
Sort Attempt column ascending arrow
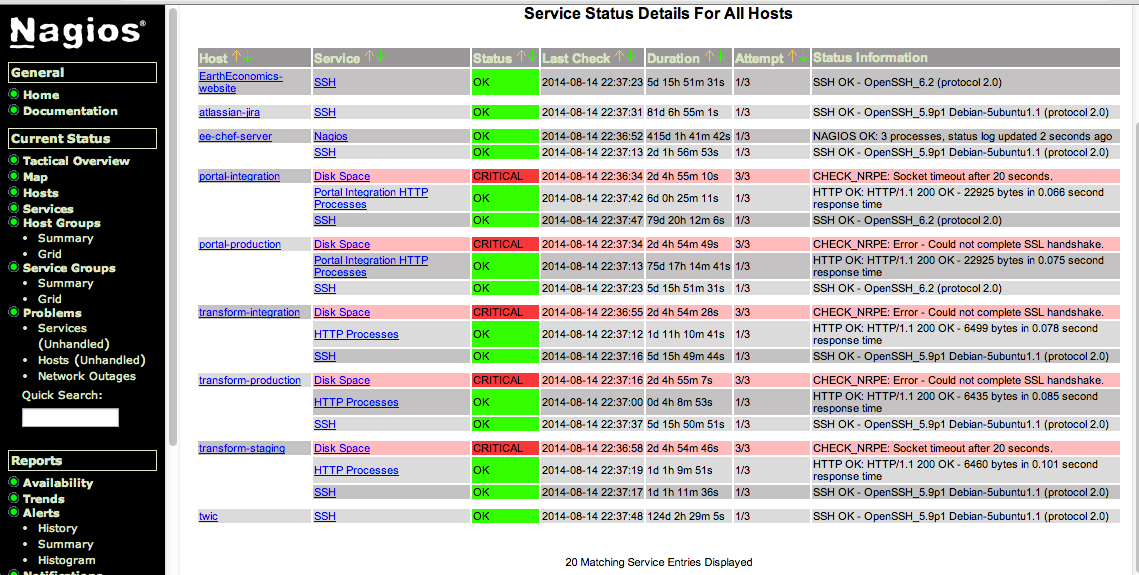793,58
